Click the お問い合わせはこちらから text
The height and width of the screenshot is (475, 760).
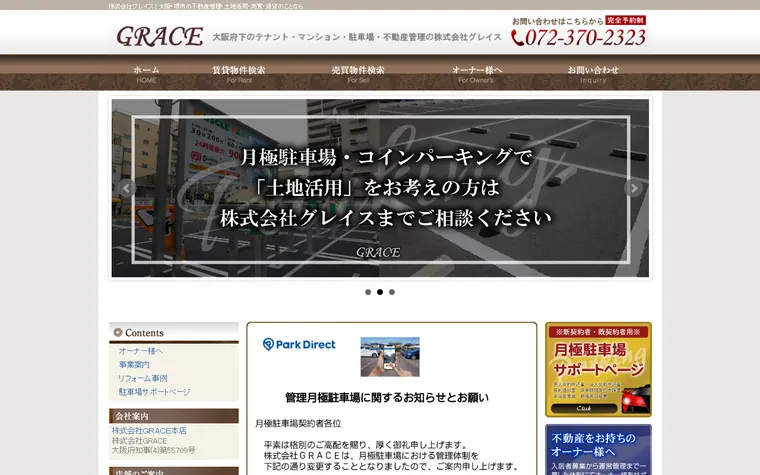(x=558, y=21)
